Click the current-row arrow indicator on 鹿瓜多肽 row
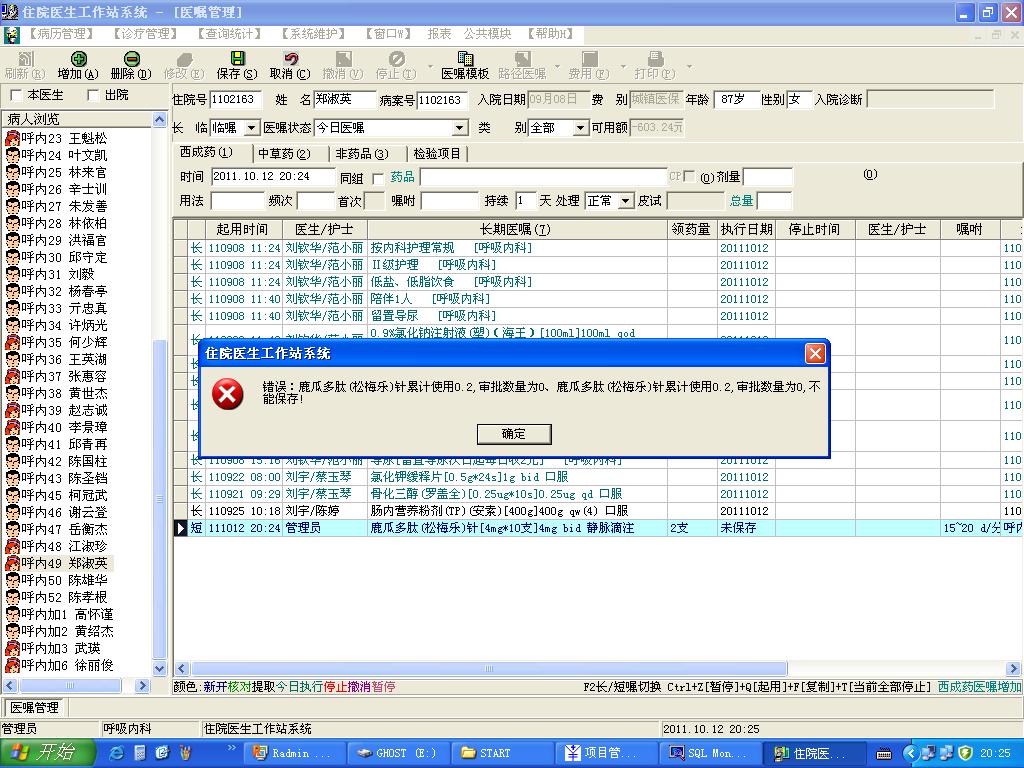1024x768 pixels. (181, 528)
